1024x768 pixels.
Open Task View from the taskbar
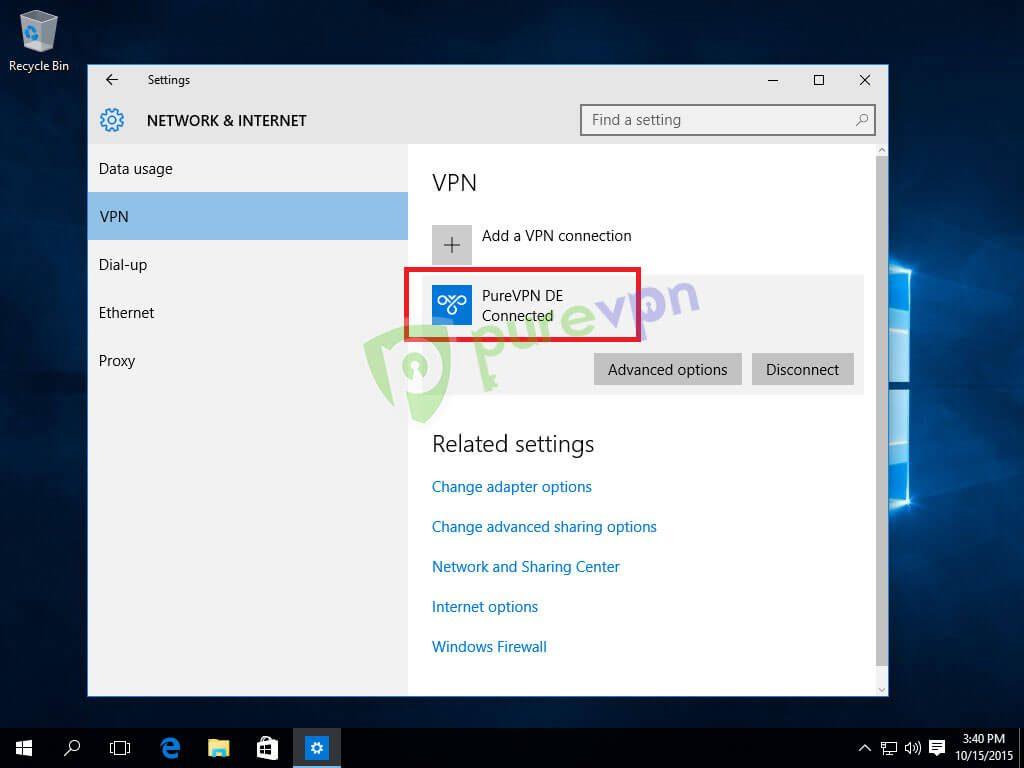click(120, 747)
